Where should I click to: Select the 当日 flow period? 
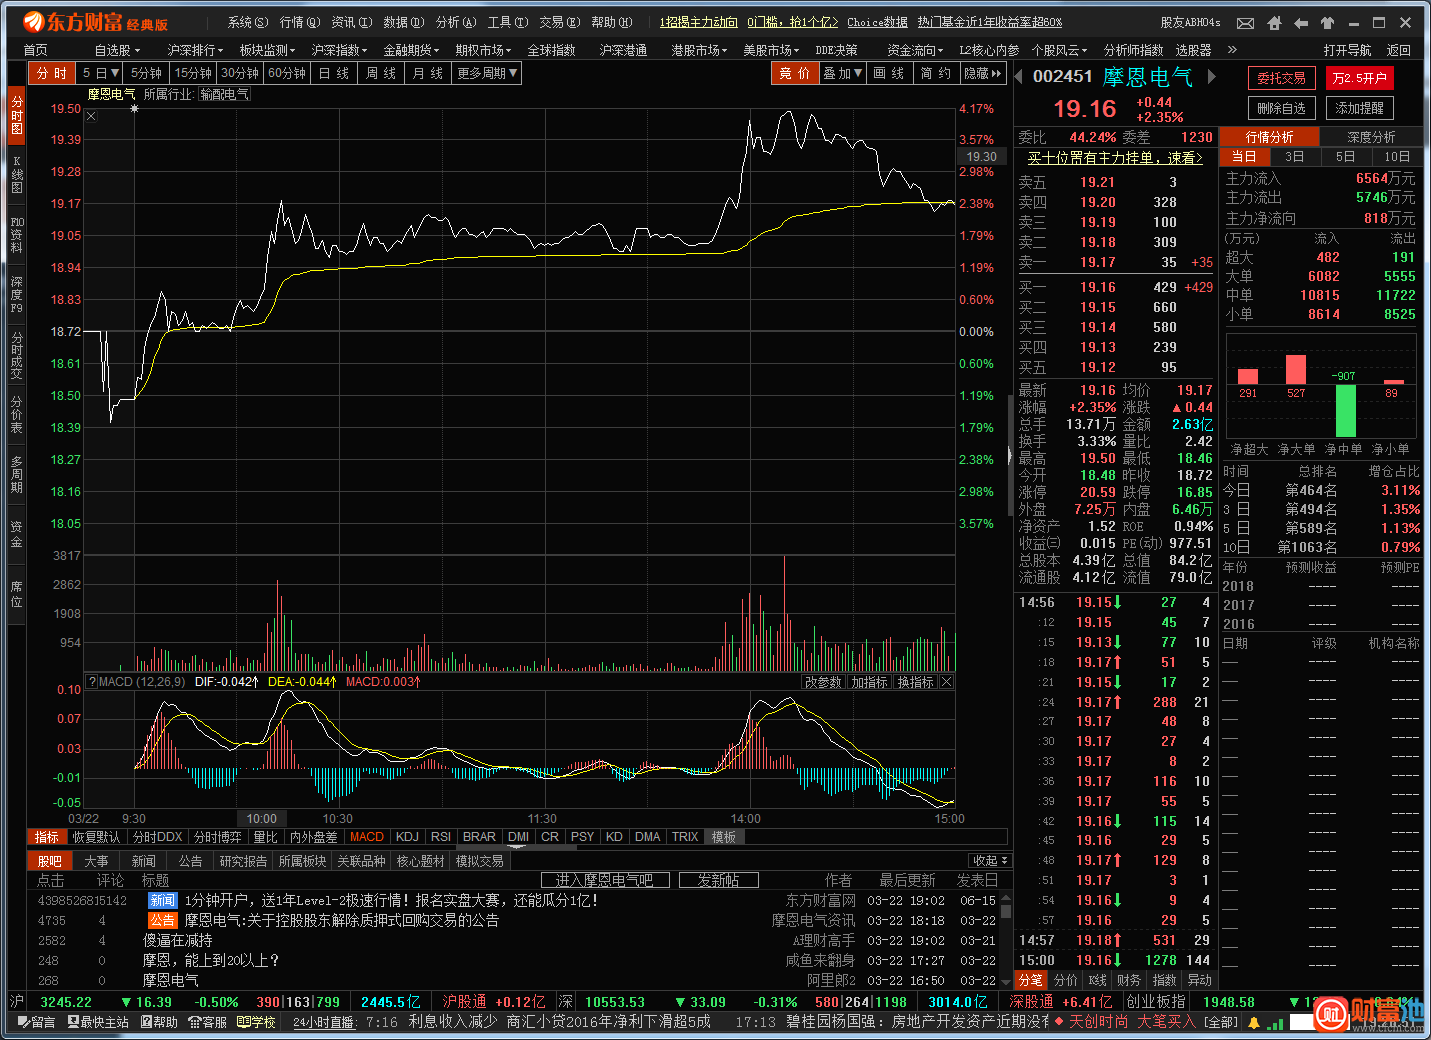click(1243, 157)
